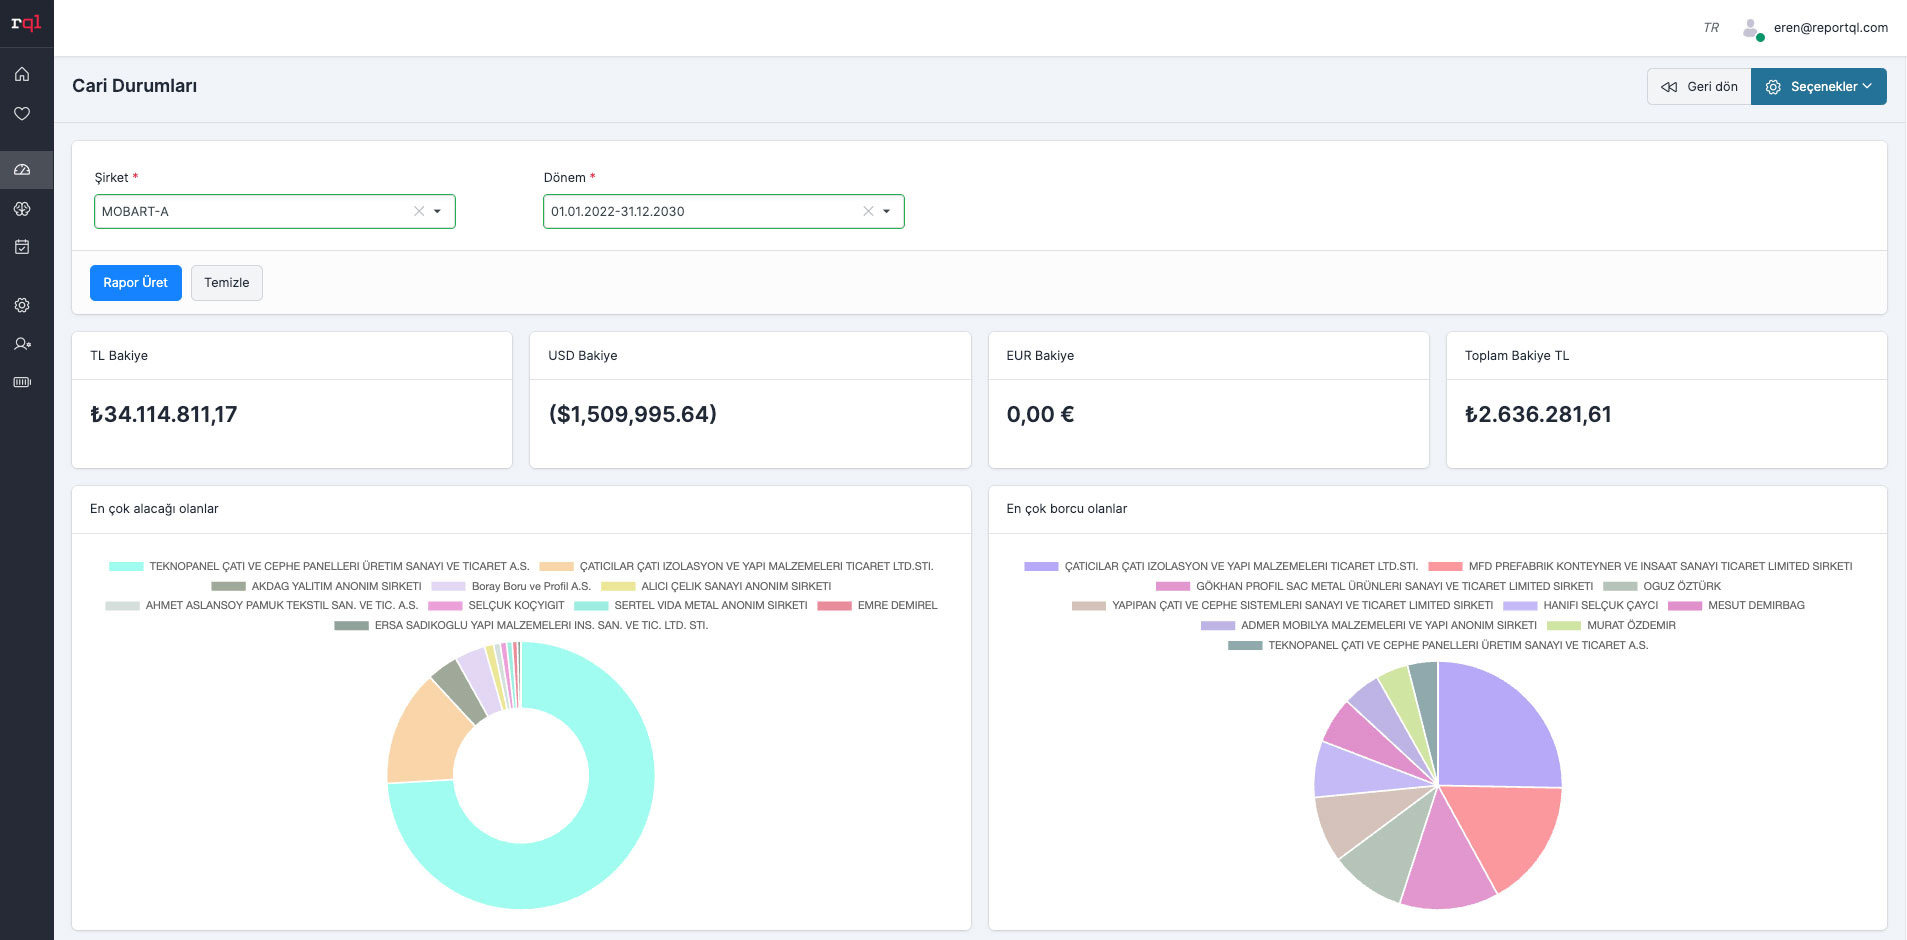Click the Rapor Üret button
This screenshot has height=940, width=1907.
136,283
